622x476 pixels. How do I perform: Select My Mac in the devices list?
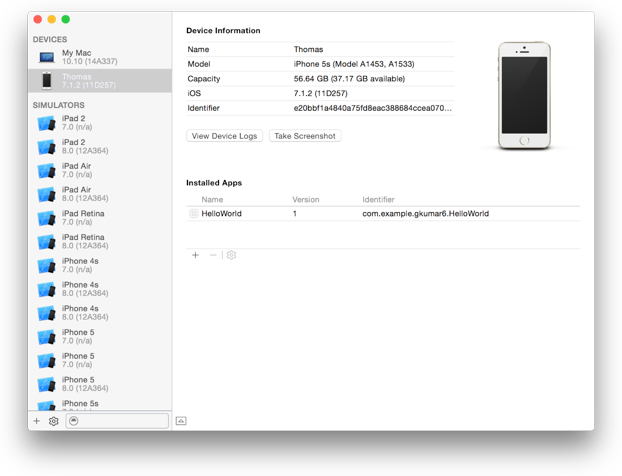coord(100,57)
